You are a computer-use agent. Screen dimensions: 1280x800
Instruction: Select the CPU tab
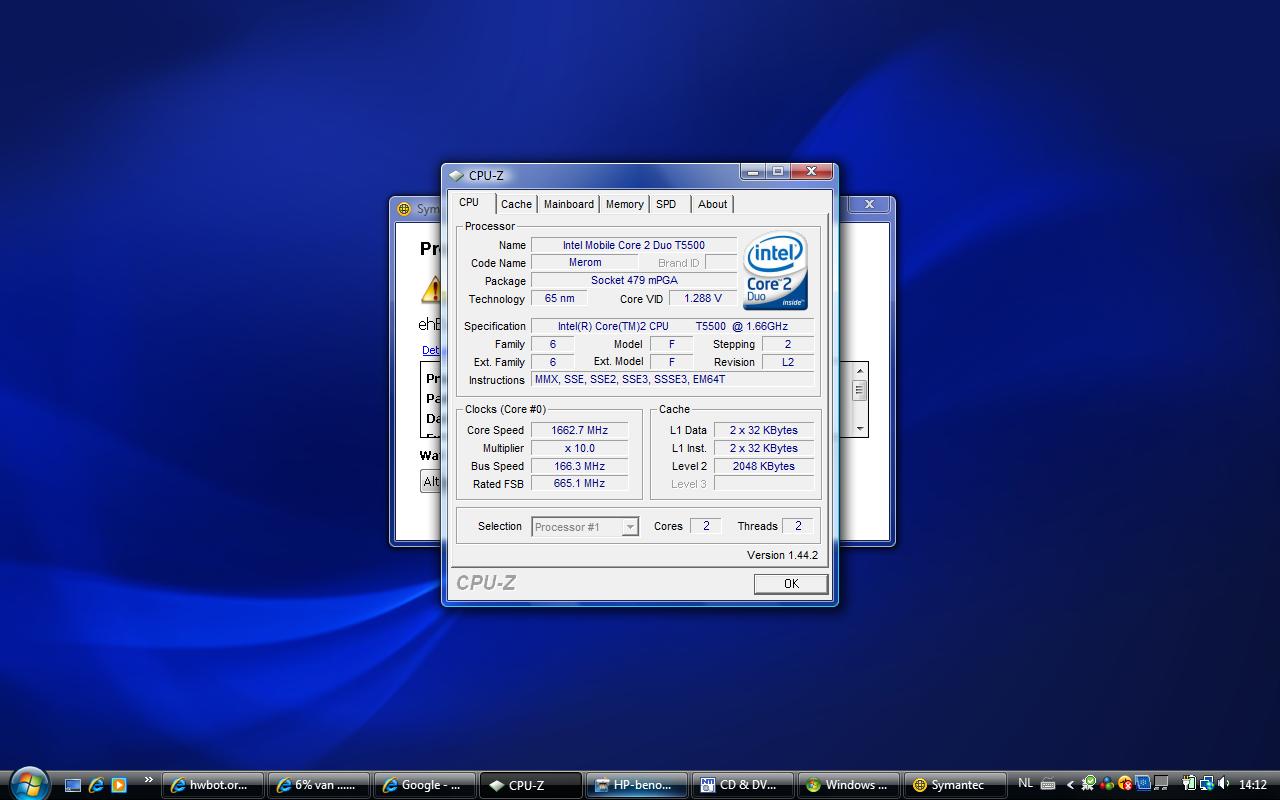[x=469, y=202]
